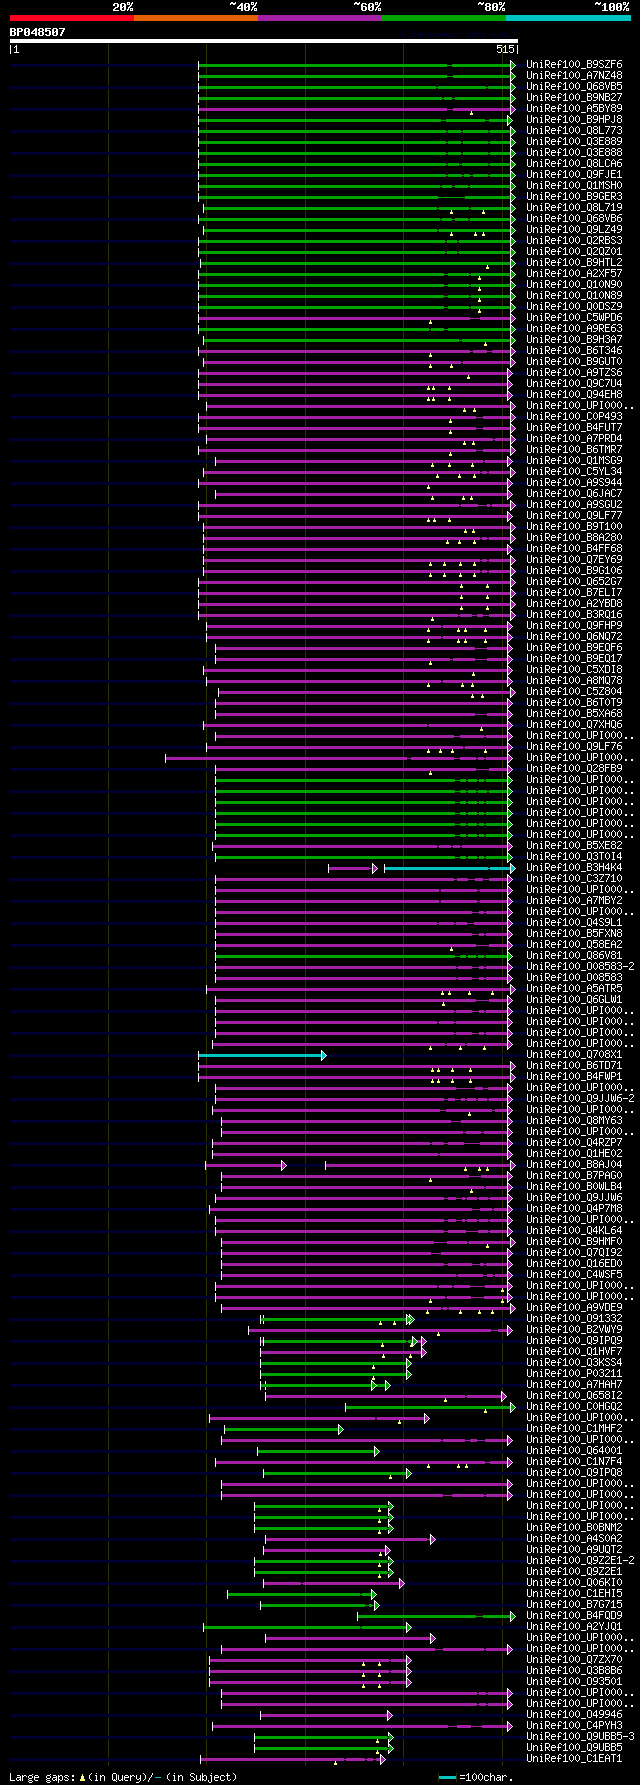
Task: Click the UniRef100_C1EAT1 label
Action: [x=574, y=1759]
